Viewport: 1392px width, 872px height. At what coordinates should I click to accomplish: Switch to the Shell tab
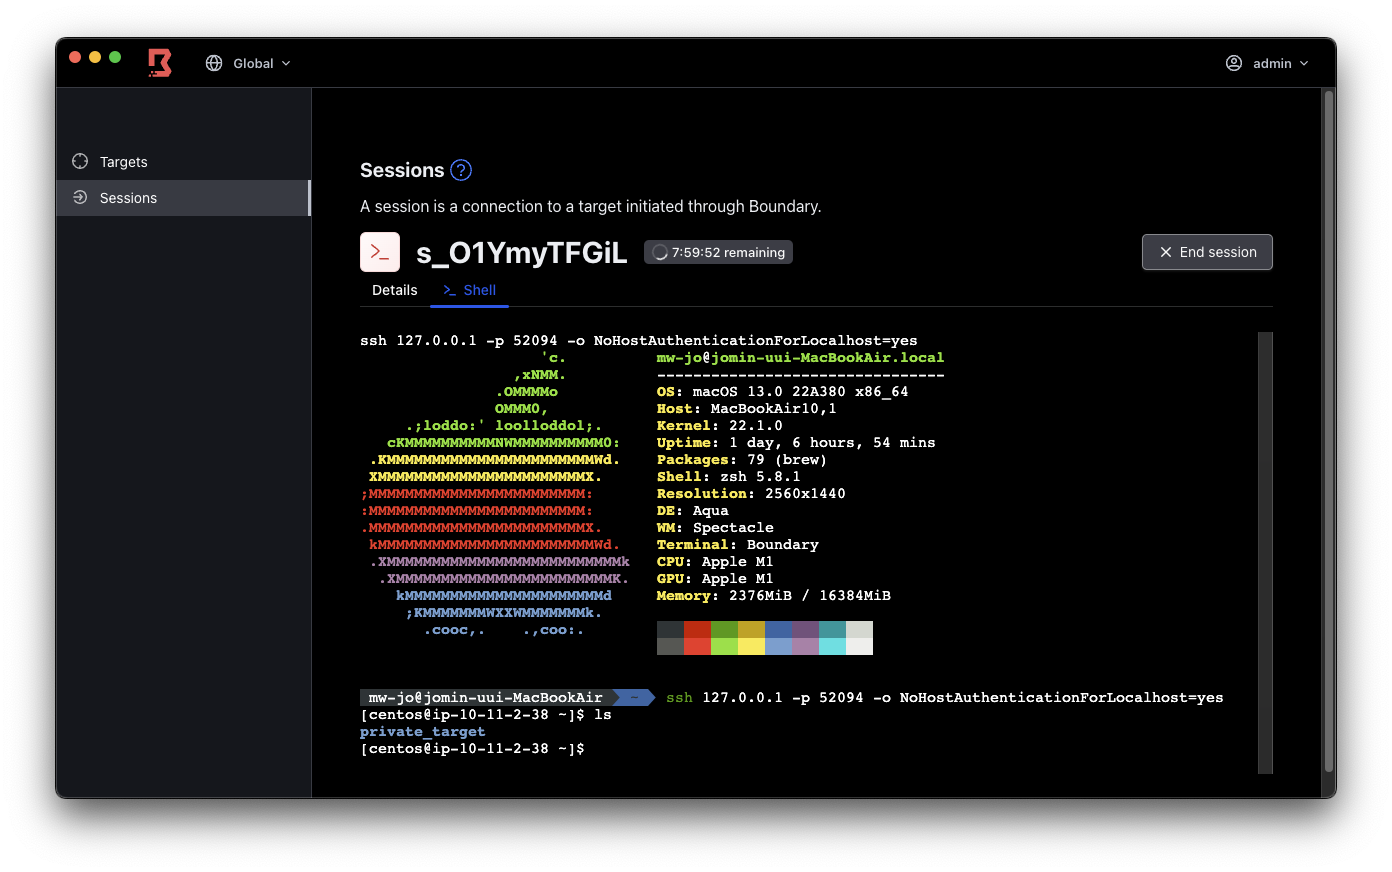coord(470,290)
